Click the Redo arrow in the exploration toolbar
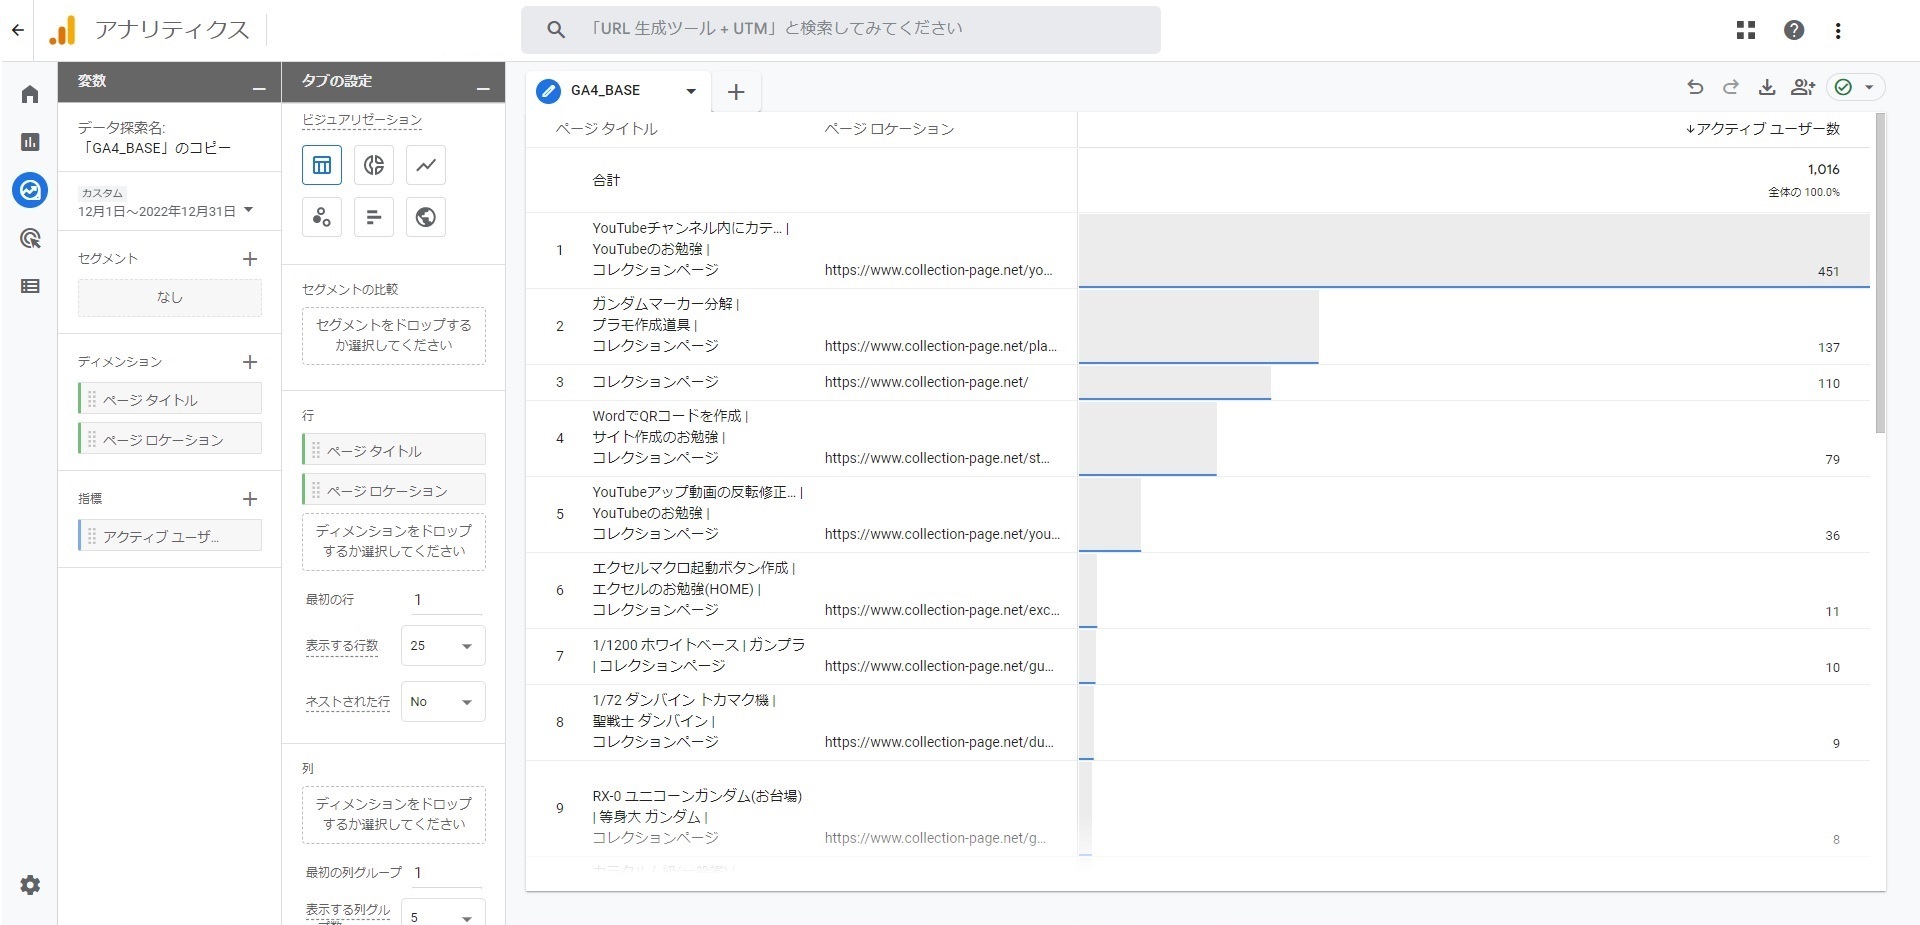Viewport: 1920px width, 925px height. point(1731,87)
